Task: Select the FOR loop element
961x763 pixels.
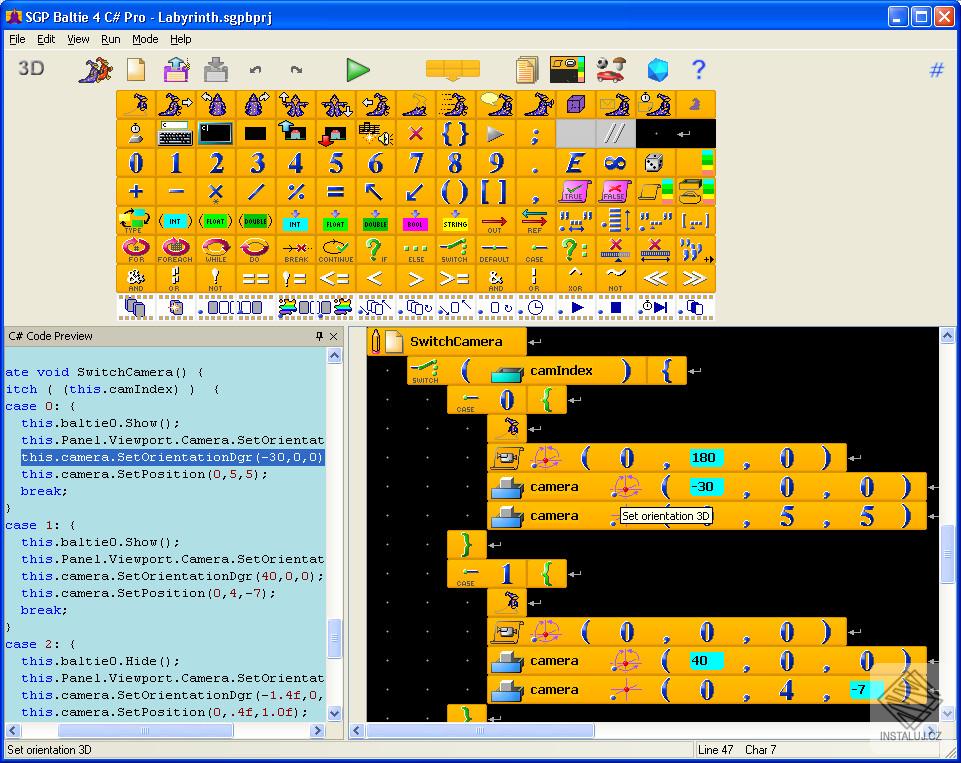Action: 136,250
